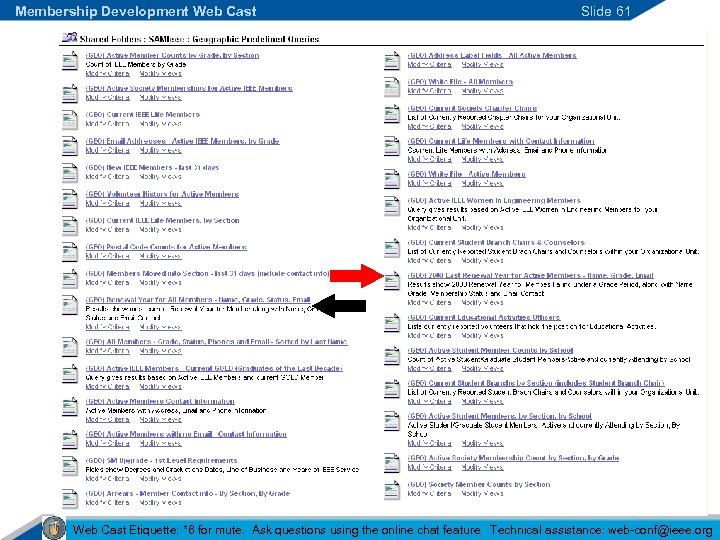The image size is (720, 540).
Task: Click icon for Active IEEE Members Current GOLD
Action: point(70,373)
